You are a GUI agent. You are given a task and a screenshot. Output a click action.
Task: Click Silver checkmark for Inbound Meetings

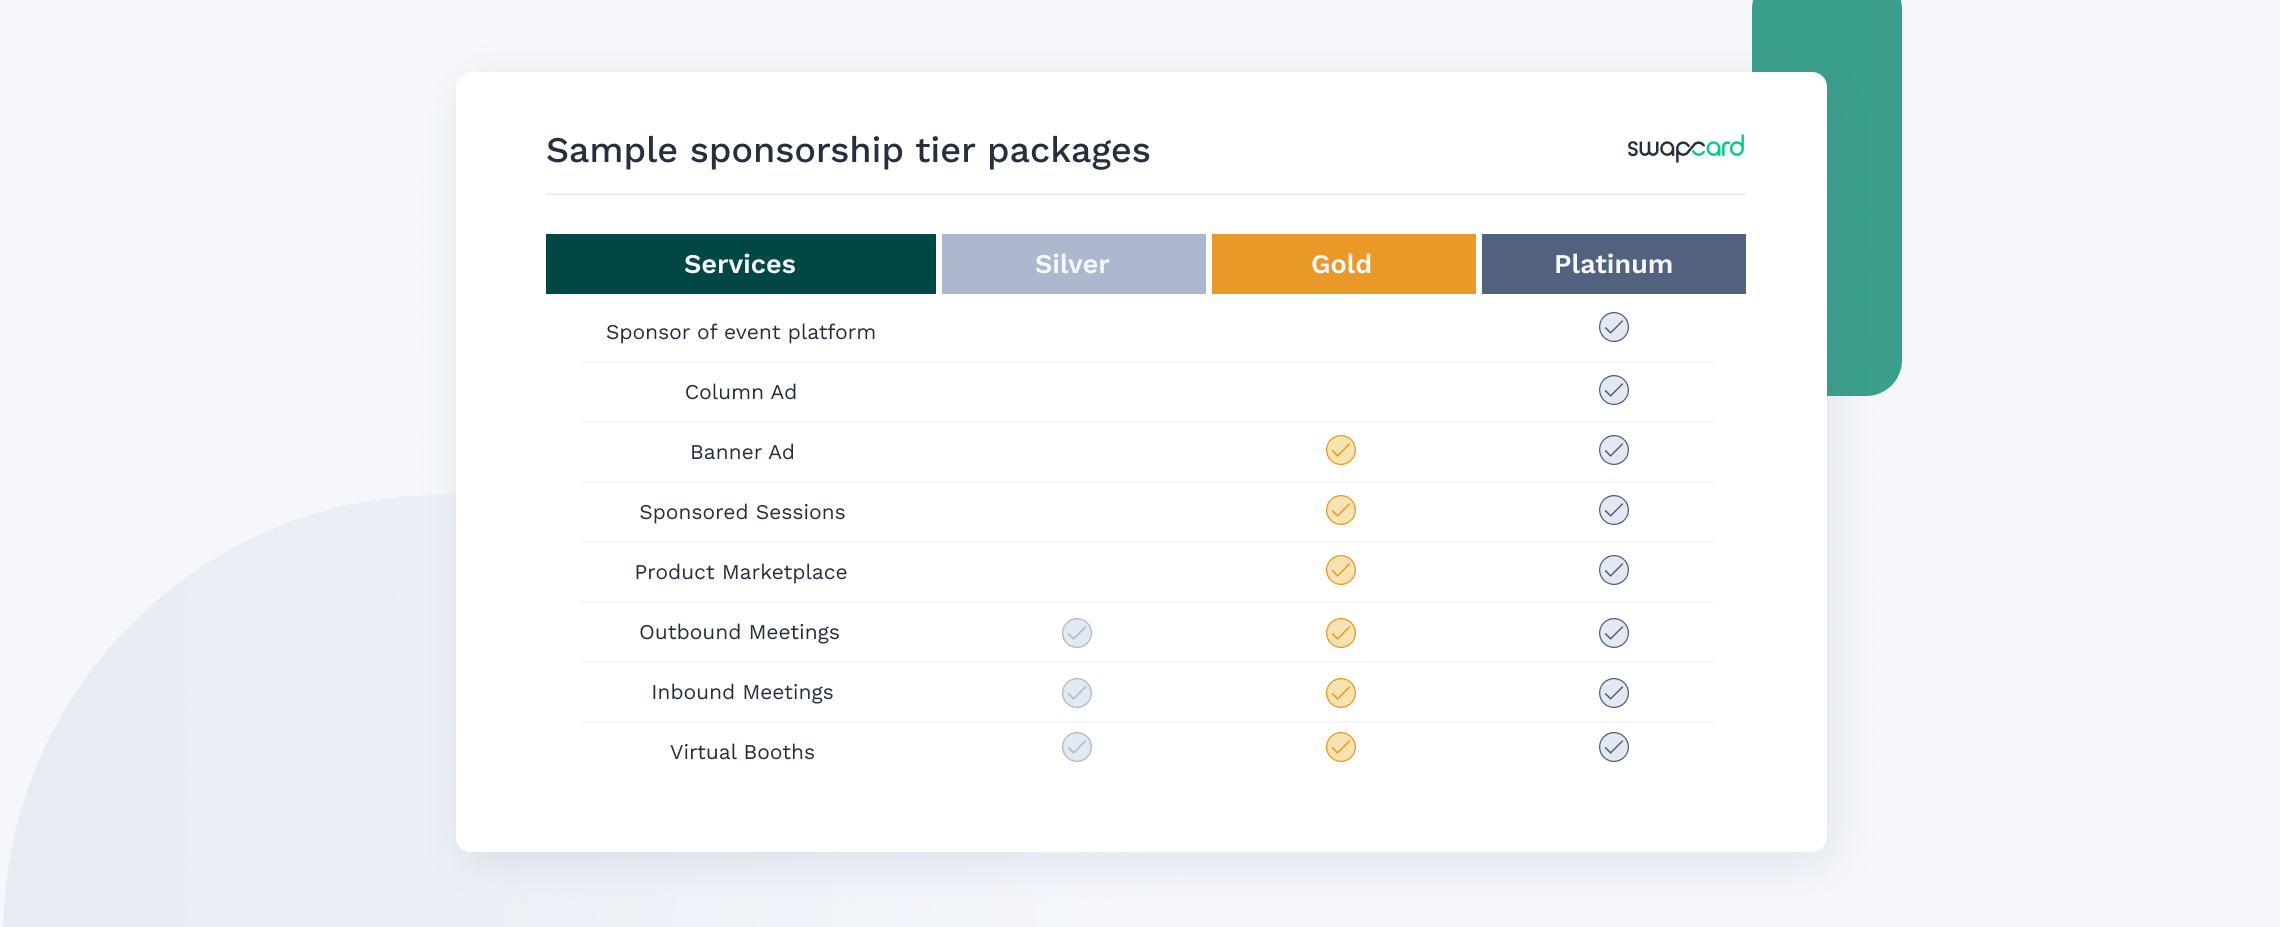pos(1077,693)
